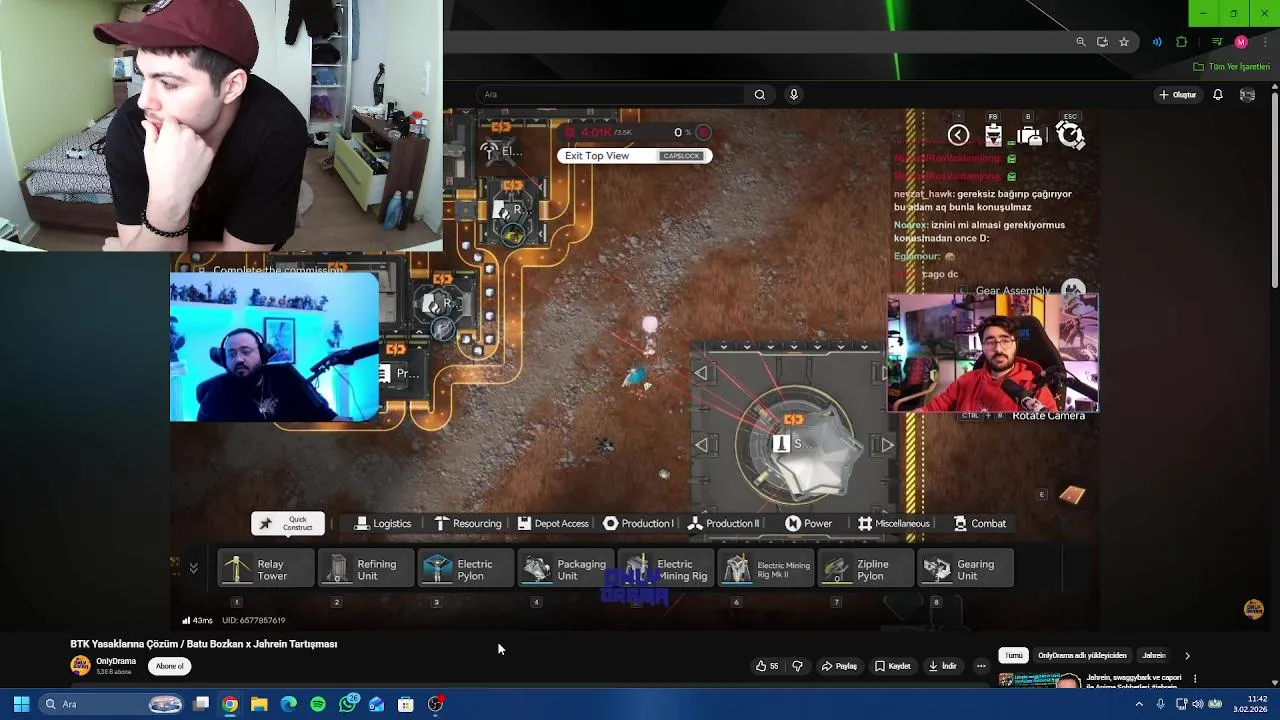Select Electric Pylon building slot
The image size is (1280, 720).
point(466,569)
